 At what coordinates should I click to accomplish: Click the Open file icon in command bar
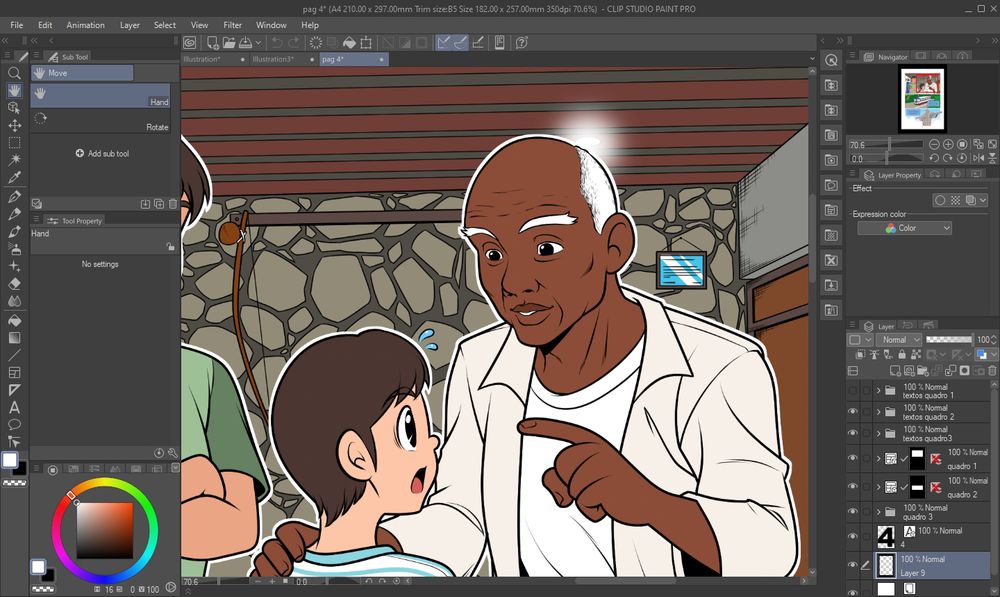pyautogui.click(x=230, y=42)
